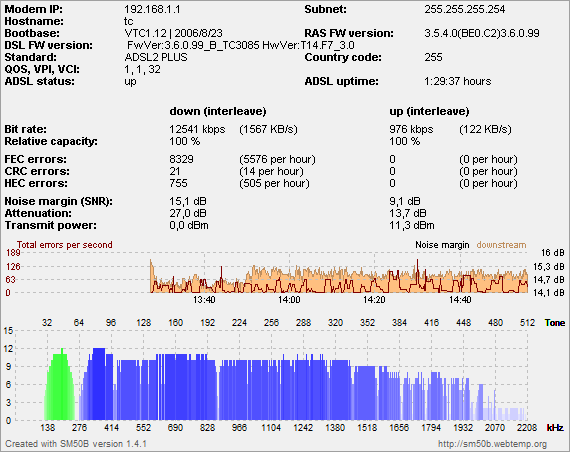Click the (122 KB/s) upstream value
The height and width of the screenshot is (452, 570).
(x=485, y=129)
